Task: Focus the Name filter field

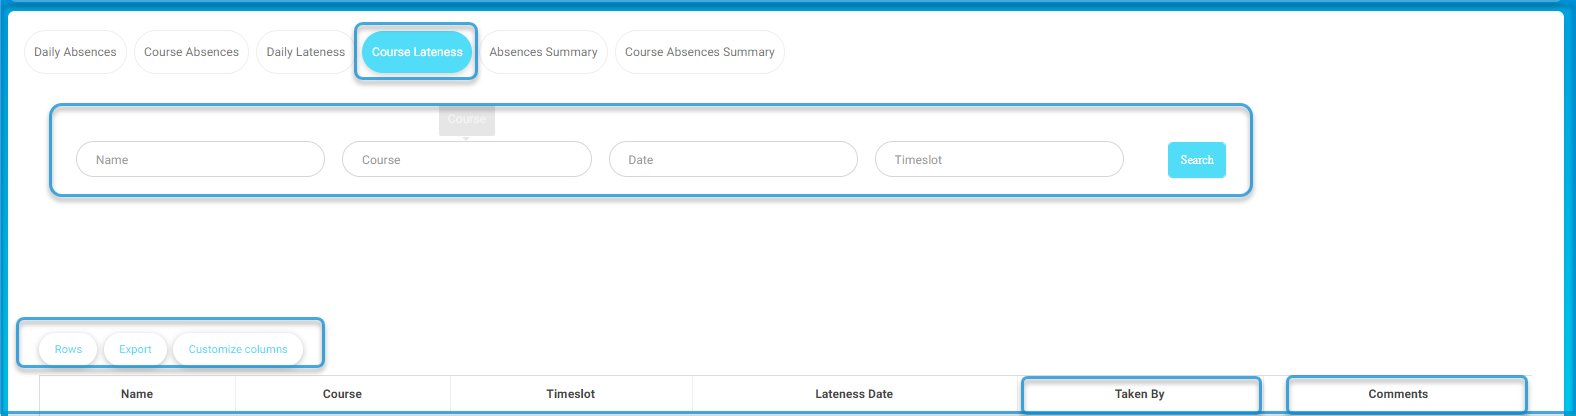Action: [200, 159]
